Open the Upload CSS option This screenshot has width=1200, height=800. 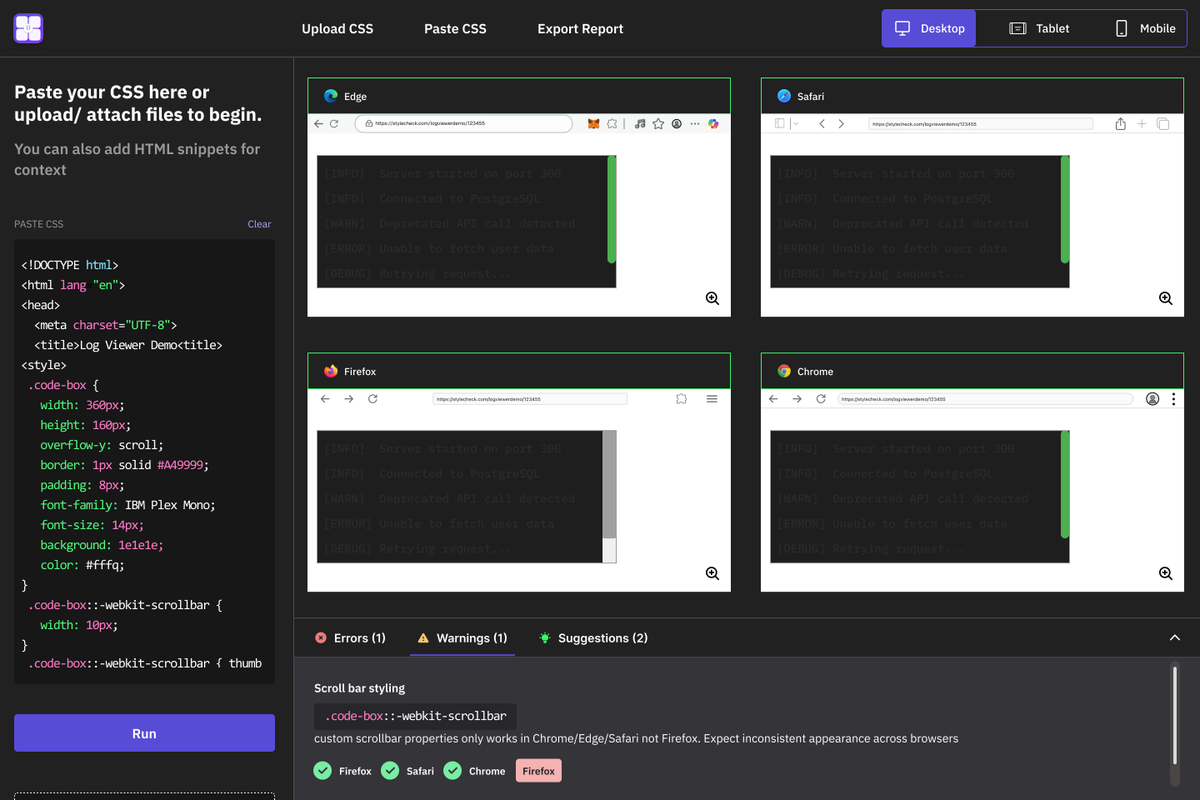pyautogui.click(x=337, y=29)
